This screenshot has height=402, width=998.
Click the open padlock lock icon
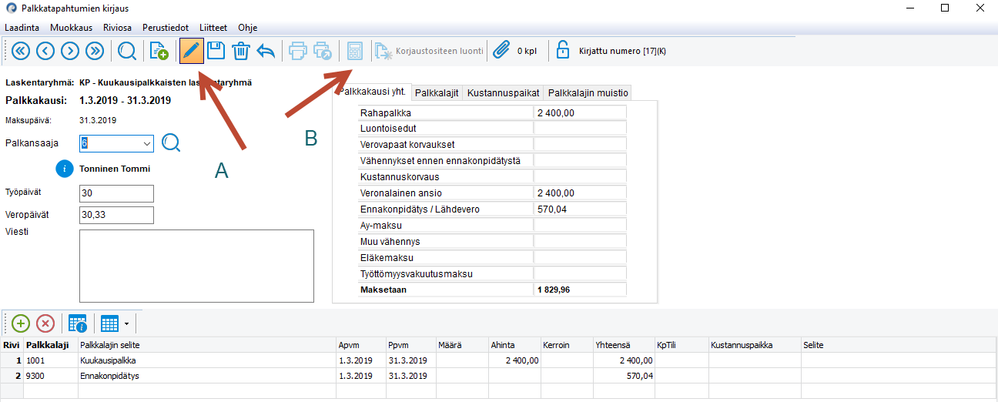coord(563,50)
